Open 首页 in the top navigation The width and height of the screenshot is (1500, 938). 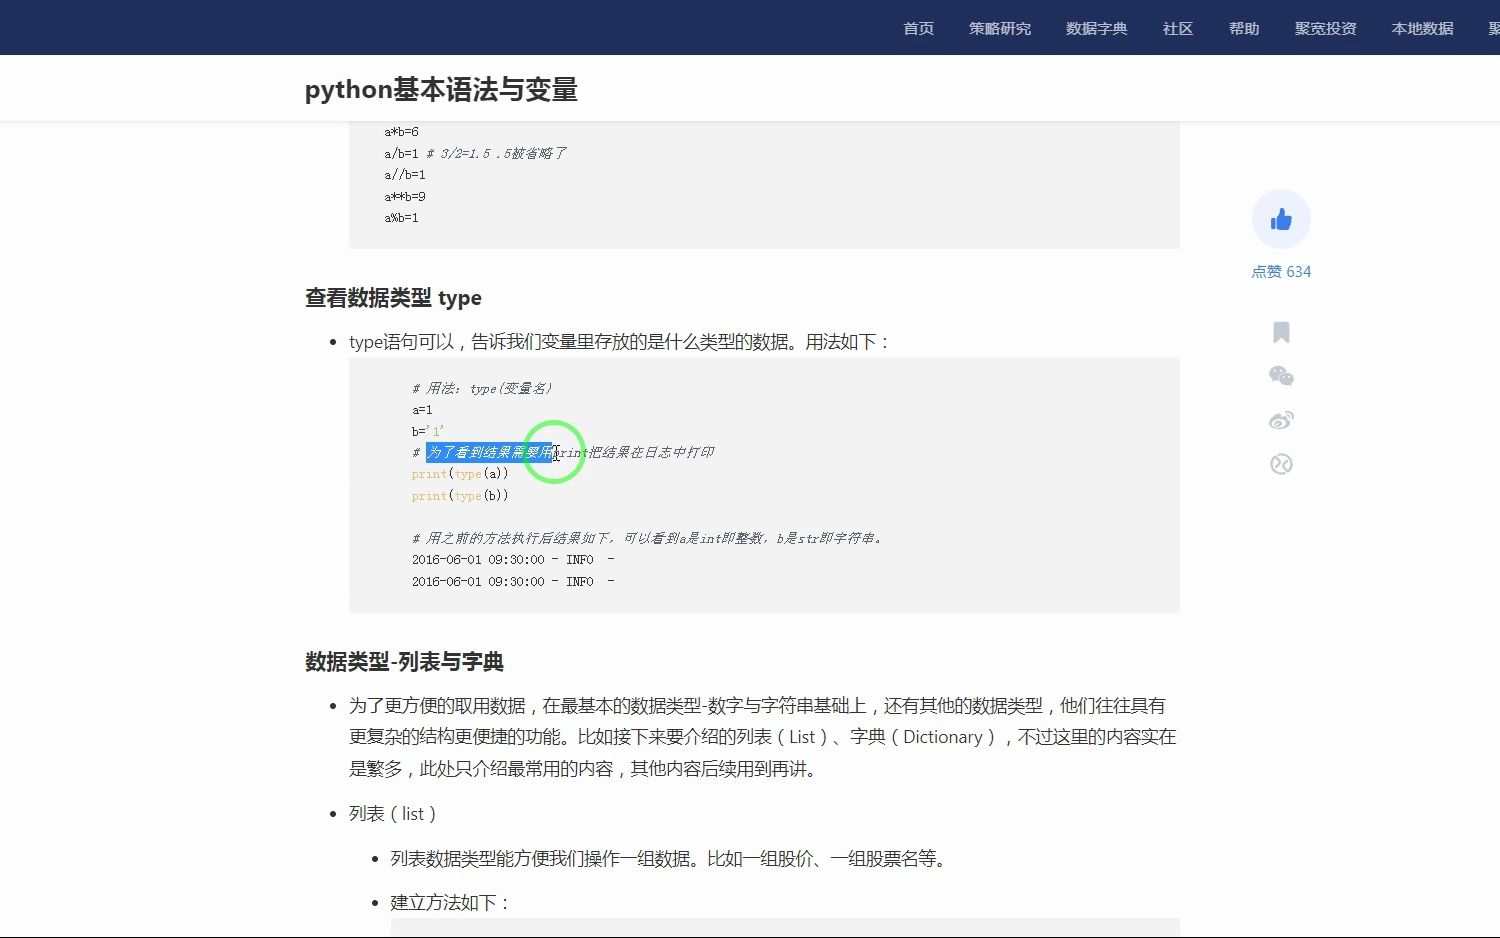click(x=918, y=28)
